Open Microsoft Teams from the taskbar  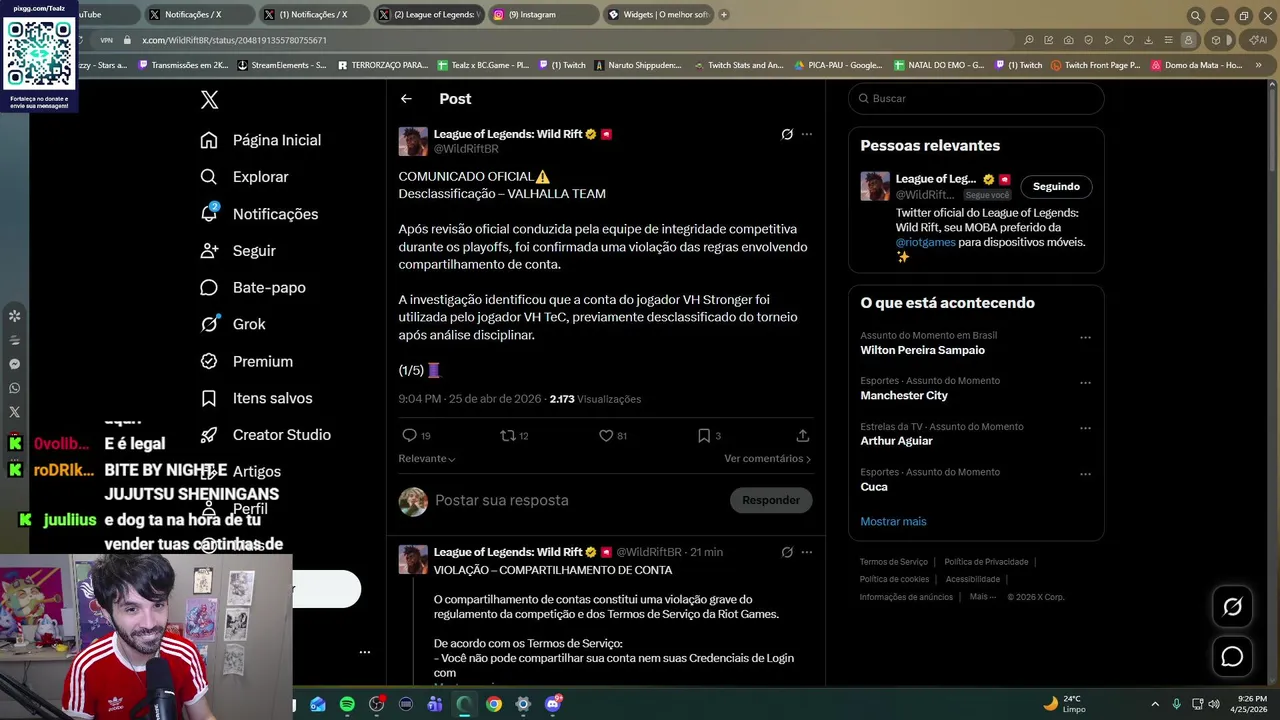click(x=435, y=704)
